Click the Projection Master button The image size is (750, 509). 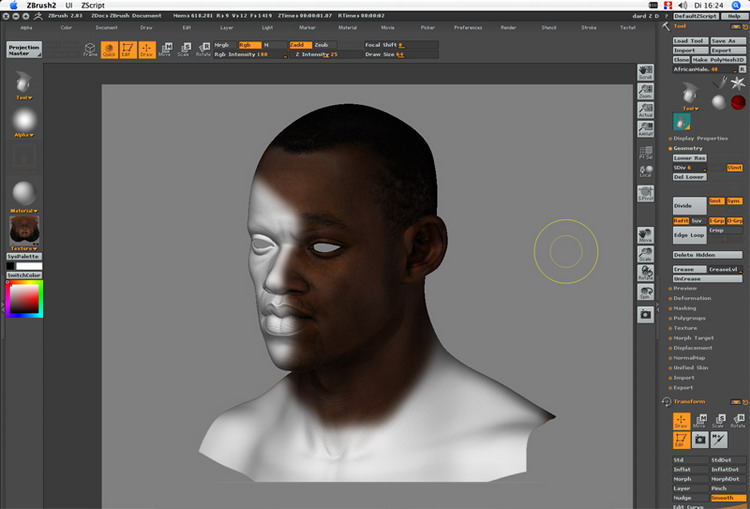point(25,49)
